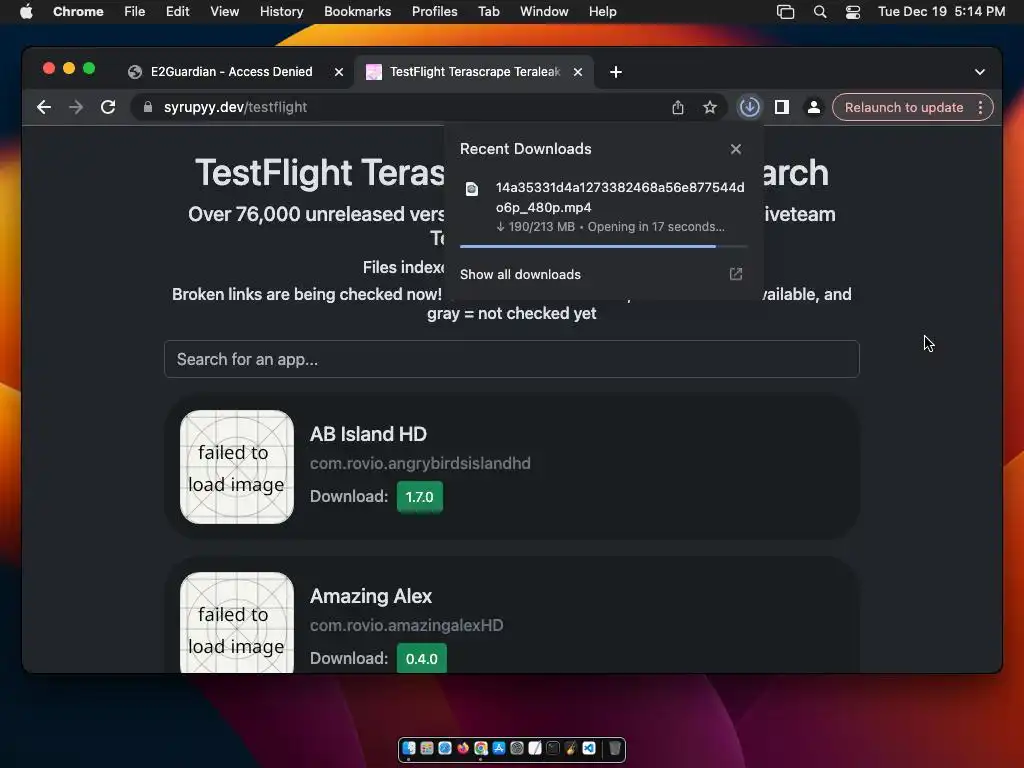This screenshot has width=1024, height=768.
Task: Open Chrome's three-dot menu
Action: (980, 107)
